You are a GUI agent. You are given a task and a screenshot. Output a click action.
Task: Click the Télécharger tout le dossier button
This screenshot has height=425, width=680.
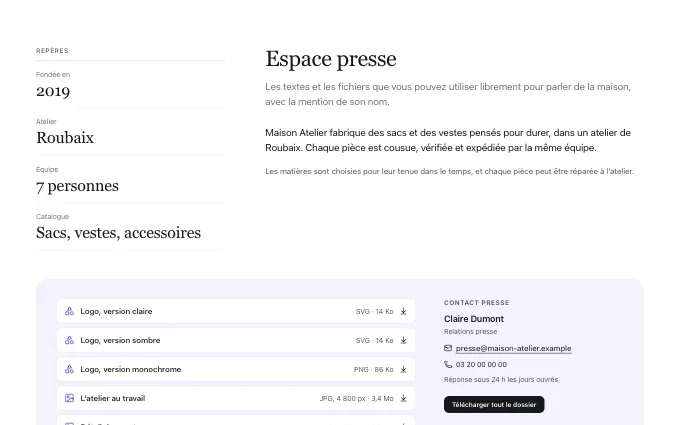(494, 405)
